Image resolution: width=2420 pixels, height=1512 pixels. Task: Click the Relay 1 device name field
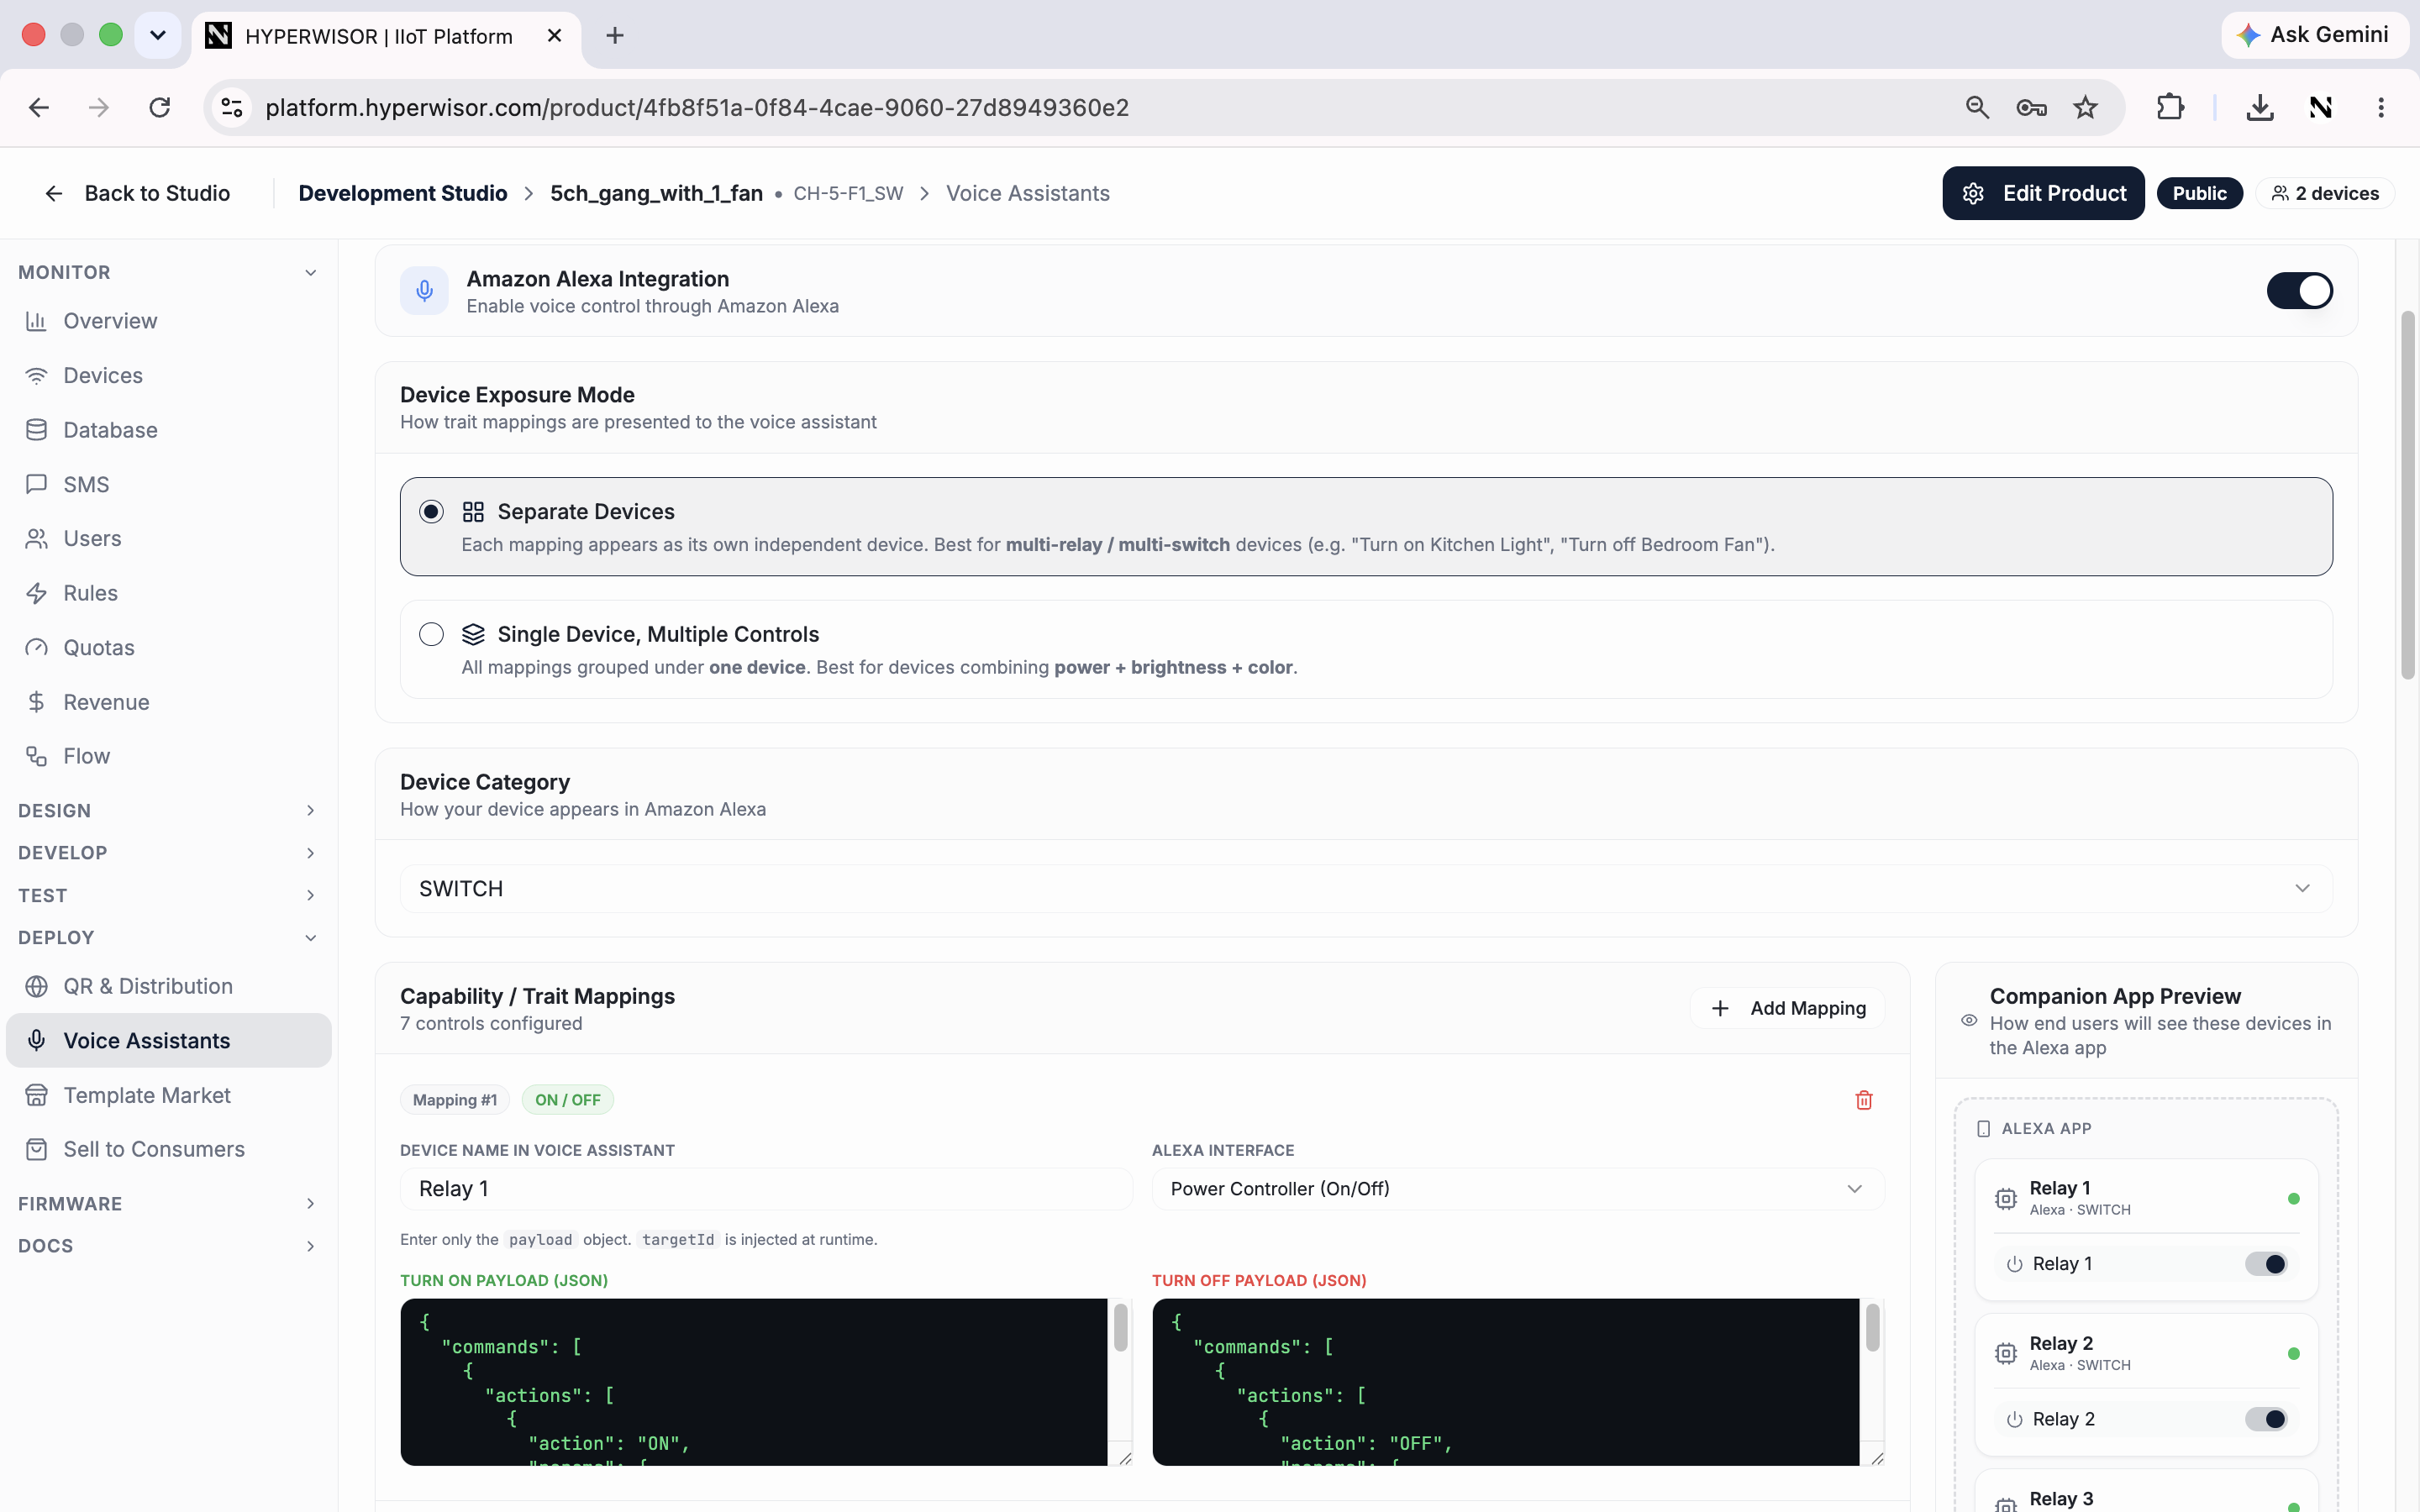[x=766, y=1189]
